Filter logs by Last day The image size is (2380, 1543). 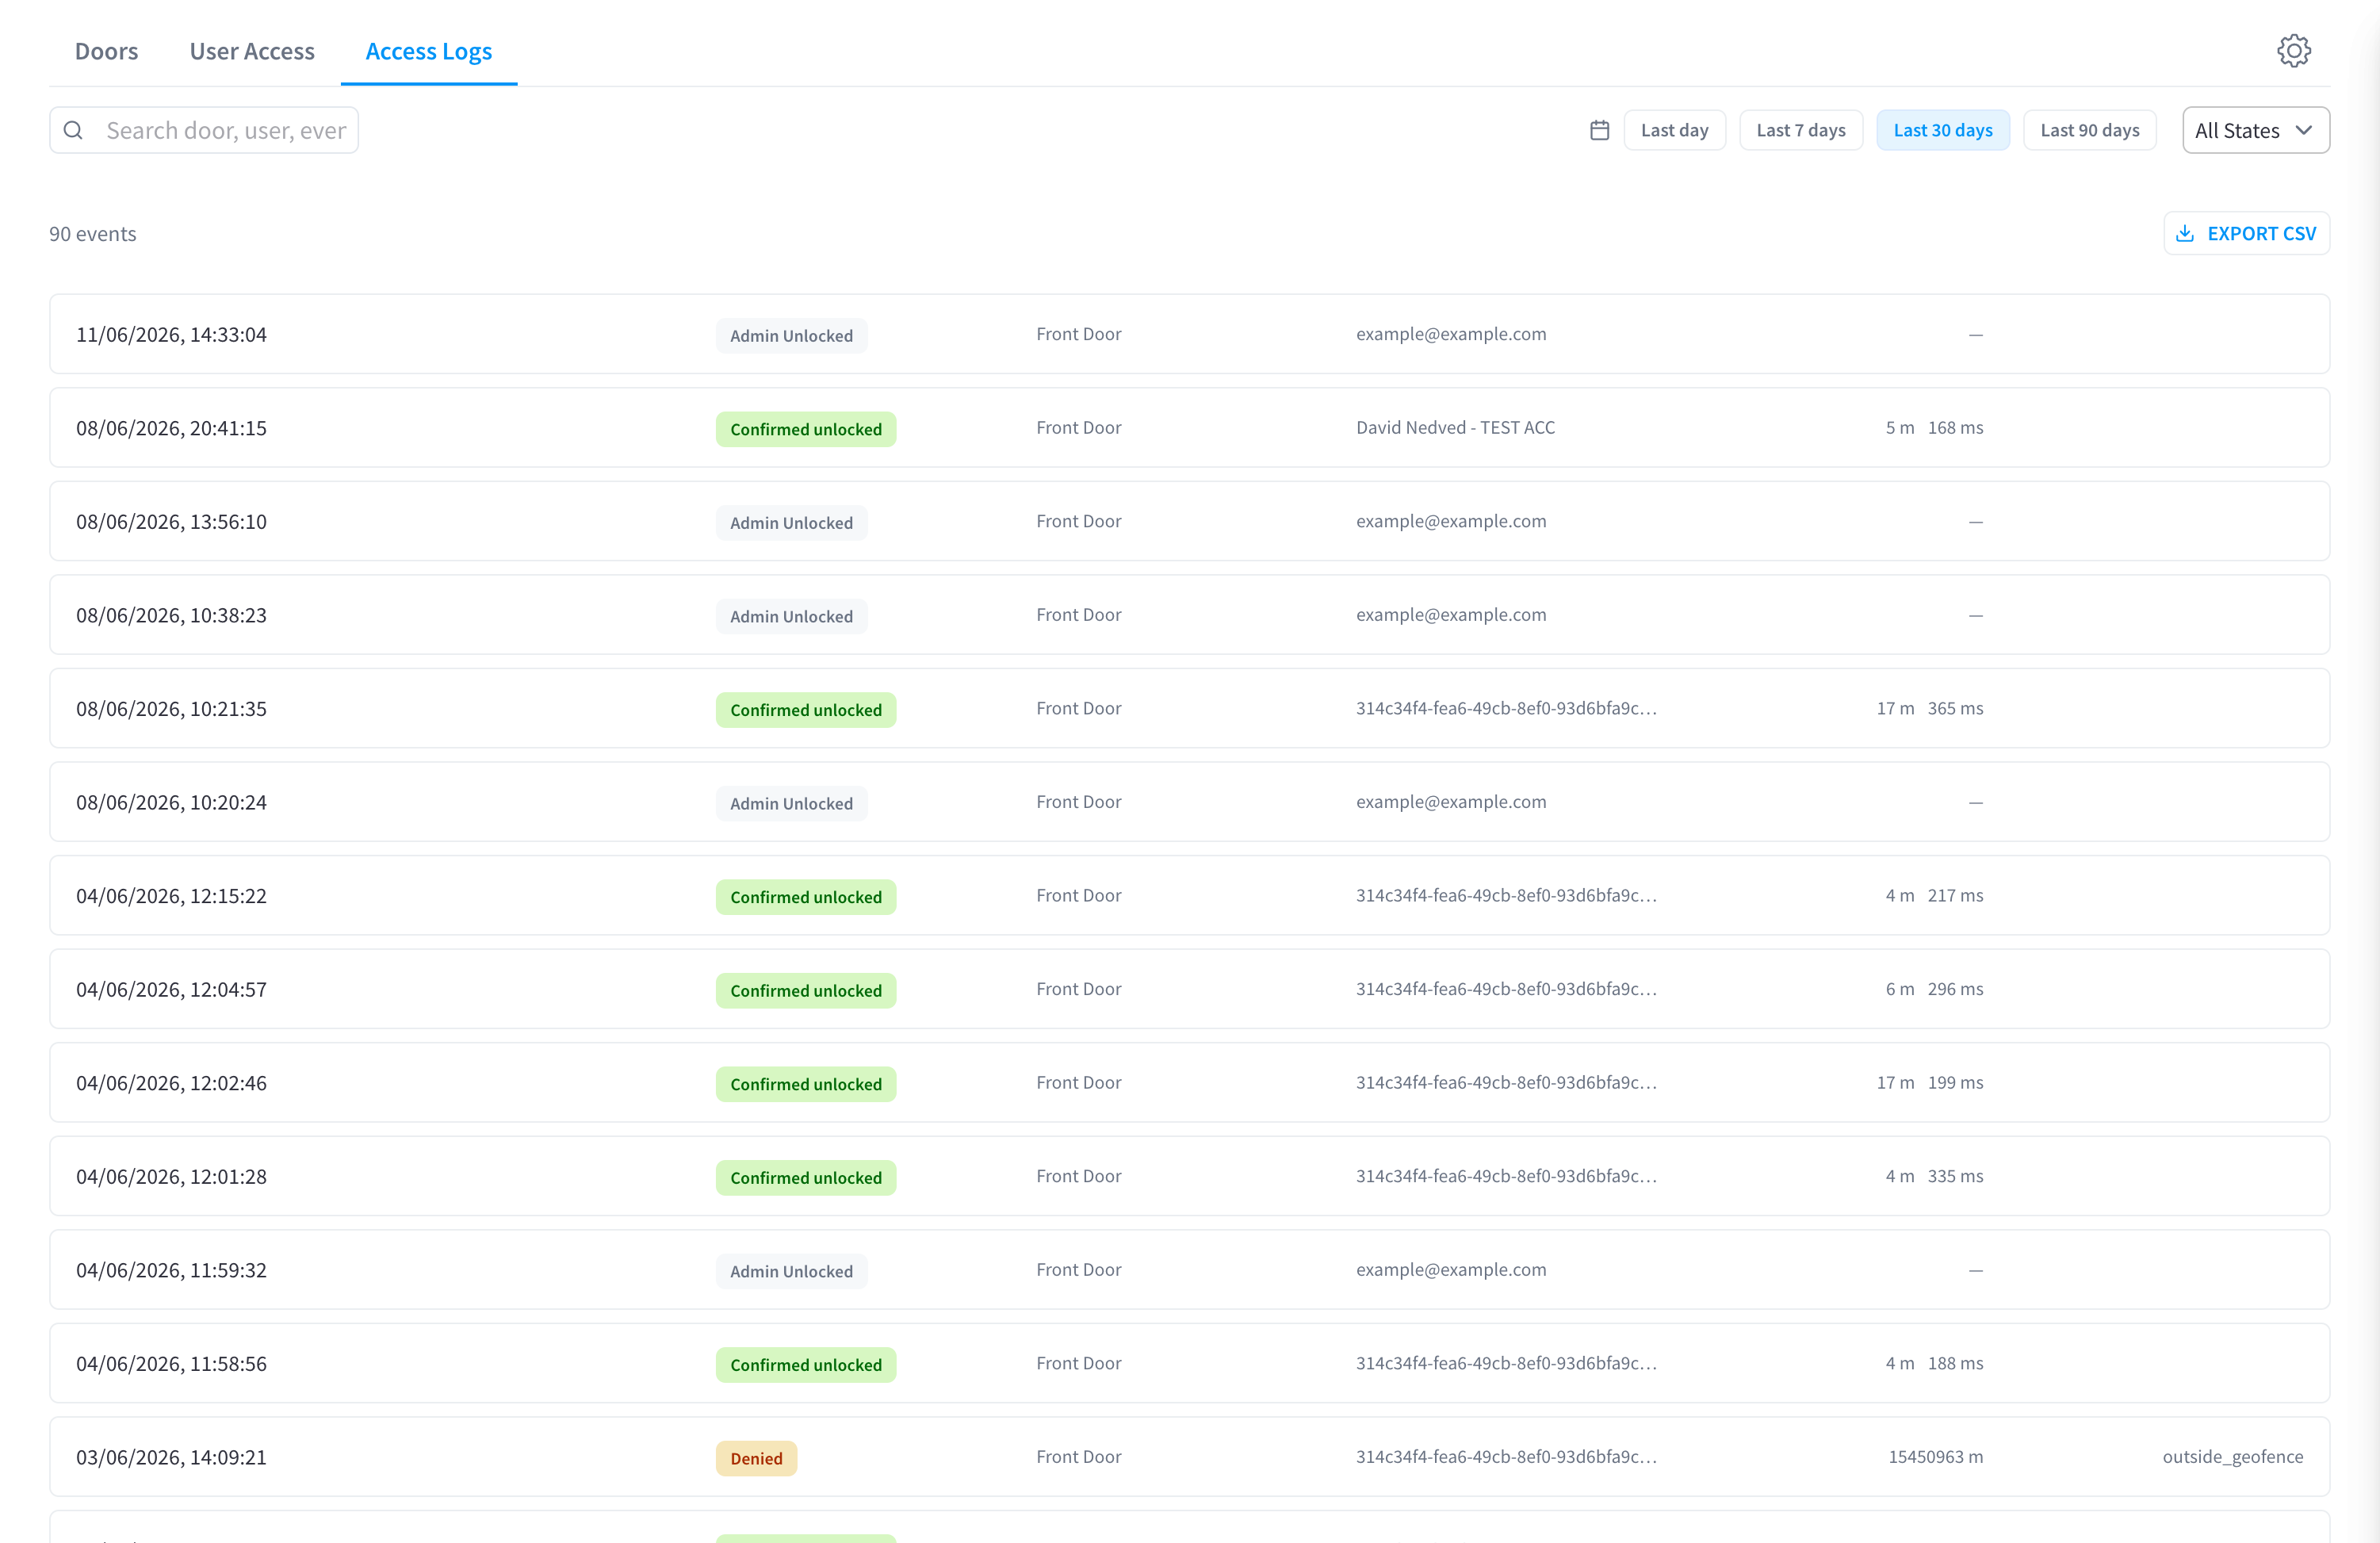(x=1675, y=130)
